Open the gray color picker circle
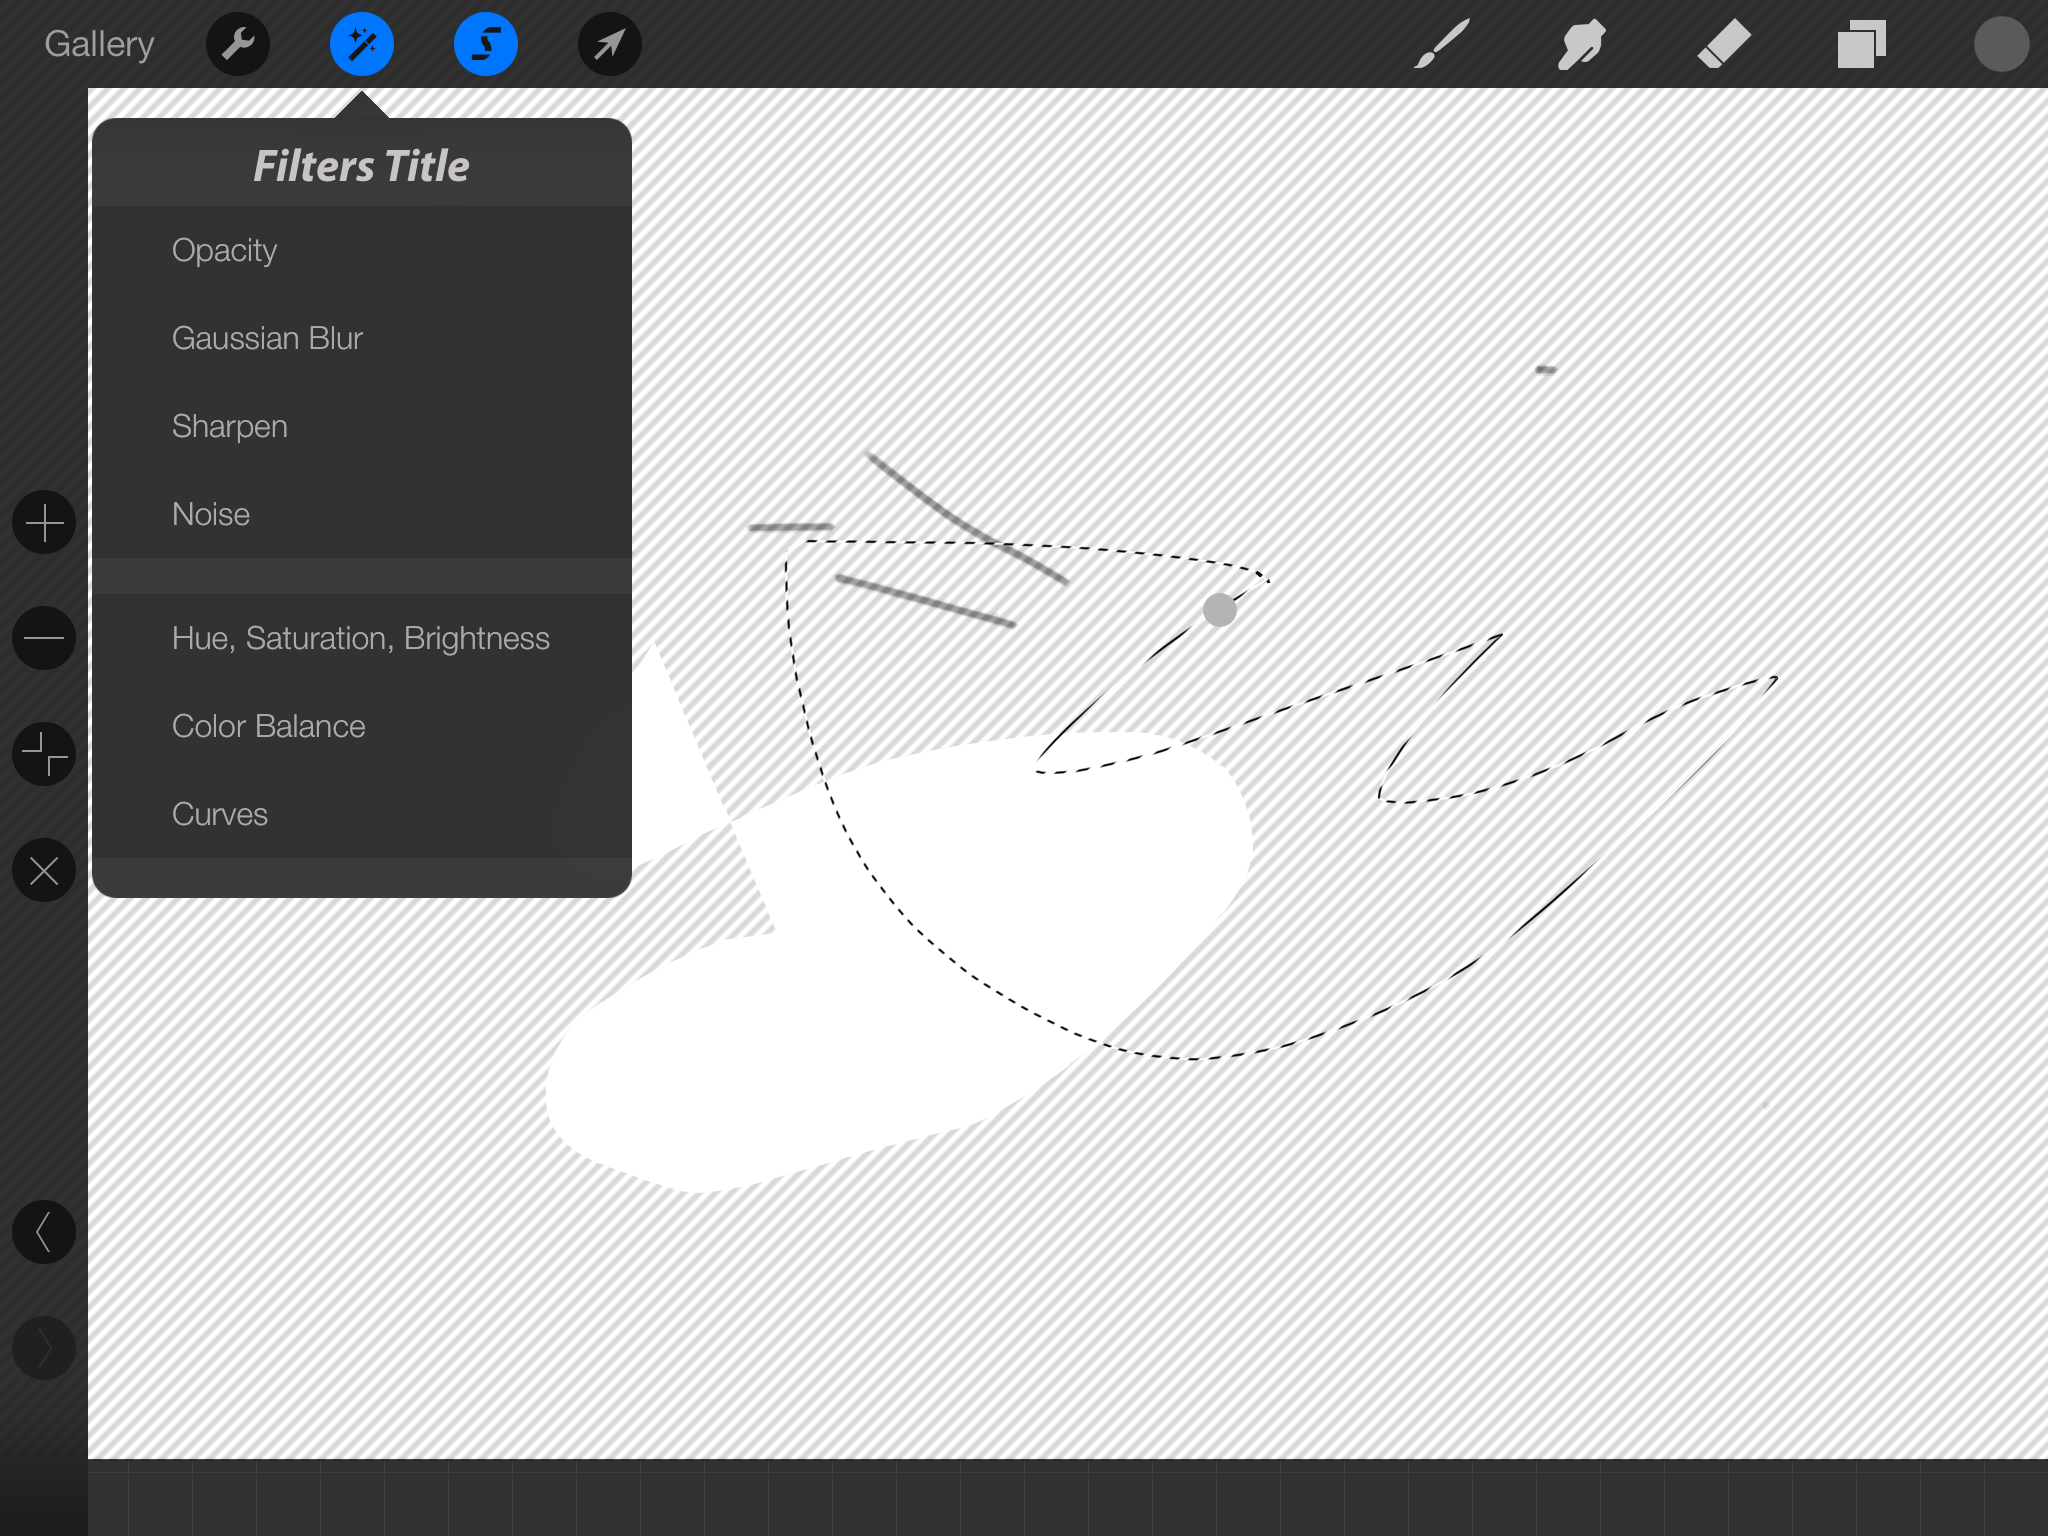The image size is (2048, 1536). click(2001, 44)
